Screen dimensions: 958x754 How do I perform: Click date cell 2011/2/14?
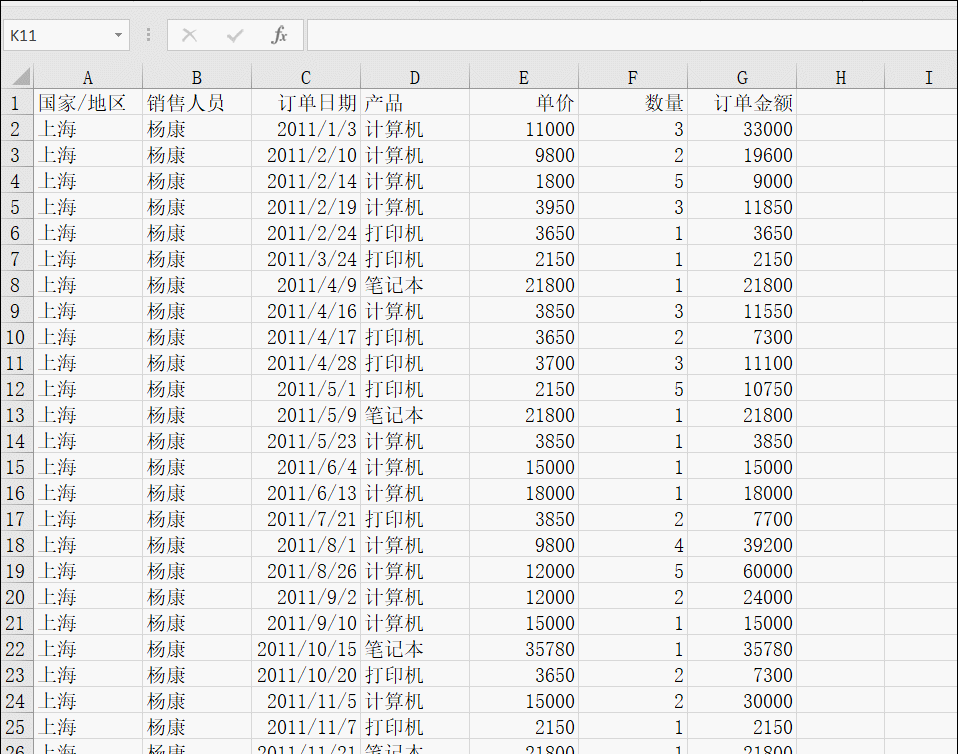pos(306,181)
